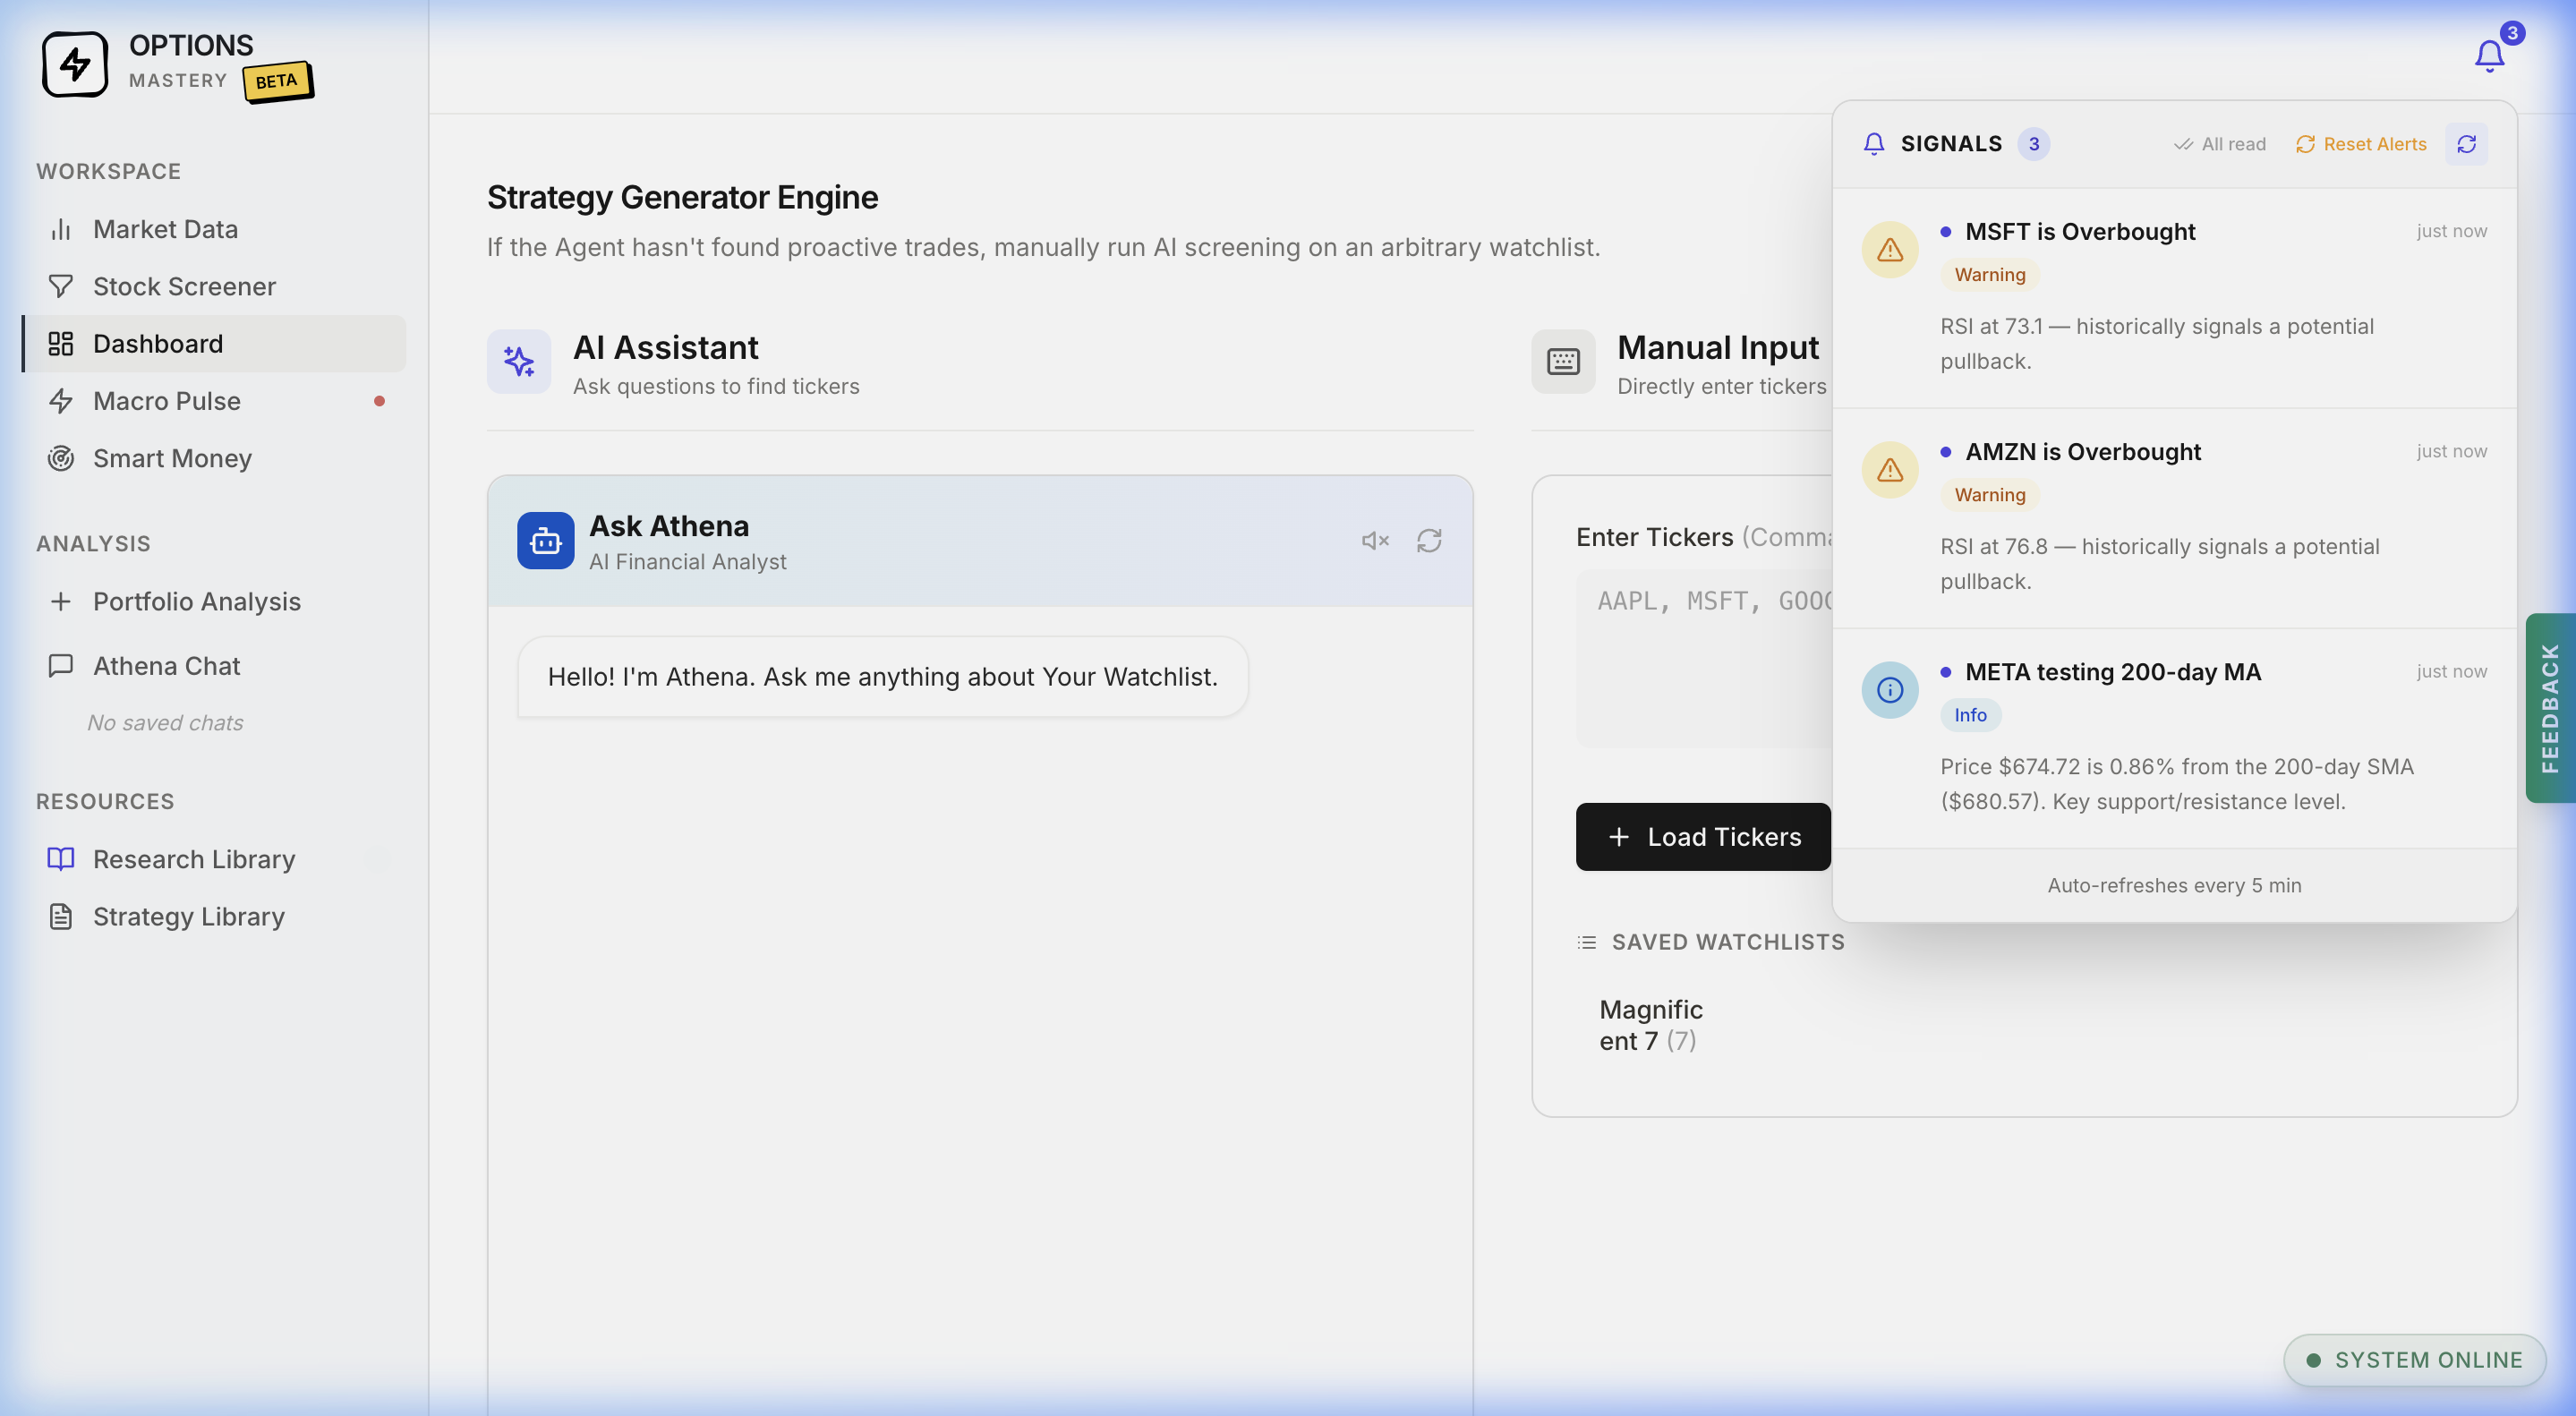Click the Enter Tickers text field
Image resolution: width=2576 pixels, height=1416 pixels.
[x=1705, y=659]
